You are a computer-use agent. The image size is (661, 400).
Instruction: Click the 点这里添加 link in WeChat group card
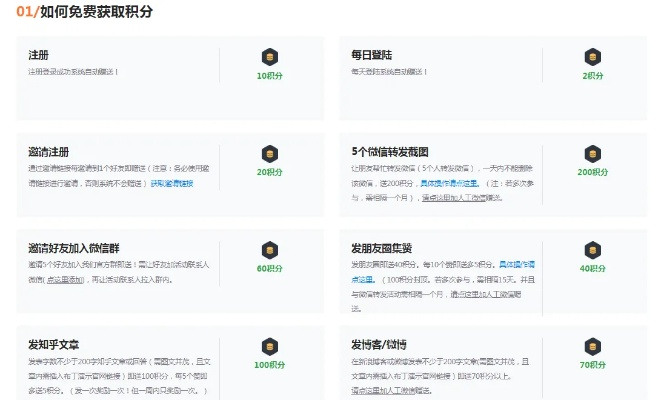67,281
